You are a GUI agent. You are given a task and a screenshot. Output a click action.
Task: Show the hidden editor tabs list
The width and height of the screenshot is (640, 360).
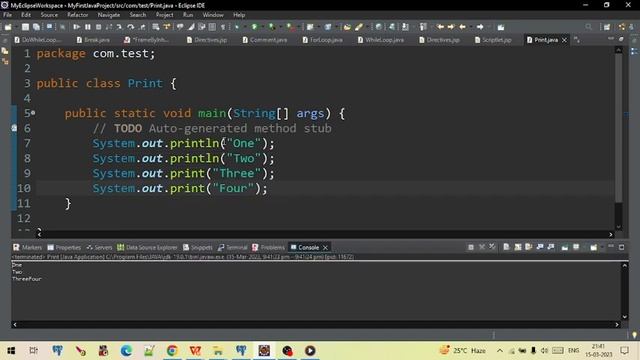[577, 40]
